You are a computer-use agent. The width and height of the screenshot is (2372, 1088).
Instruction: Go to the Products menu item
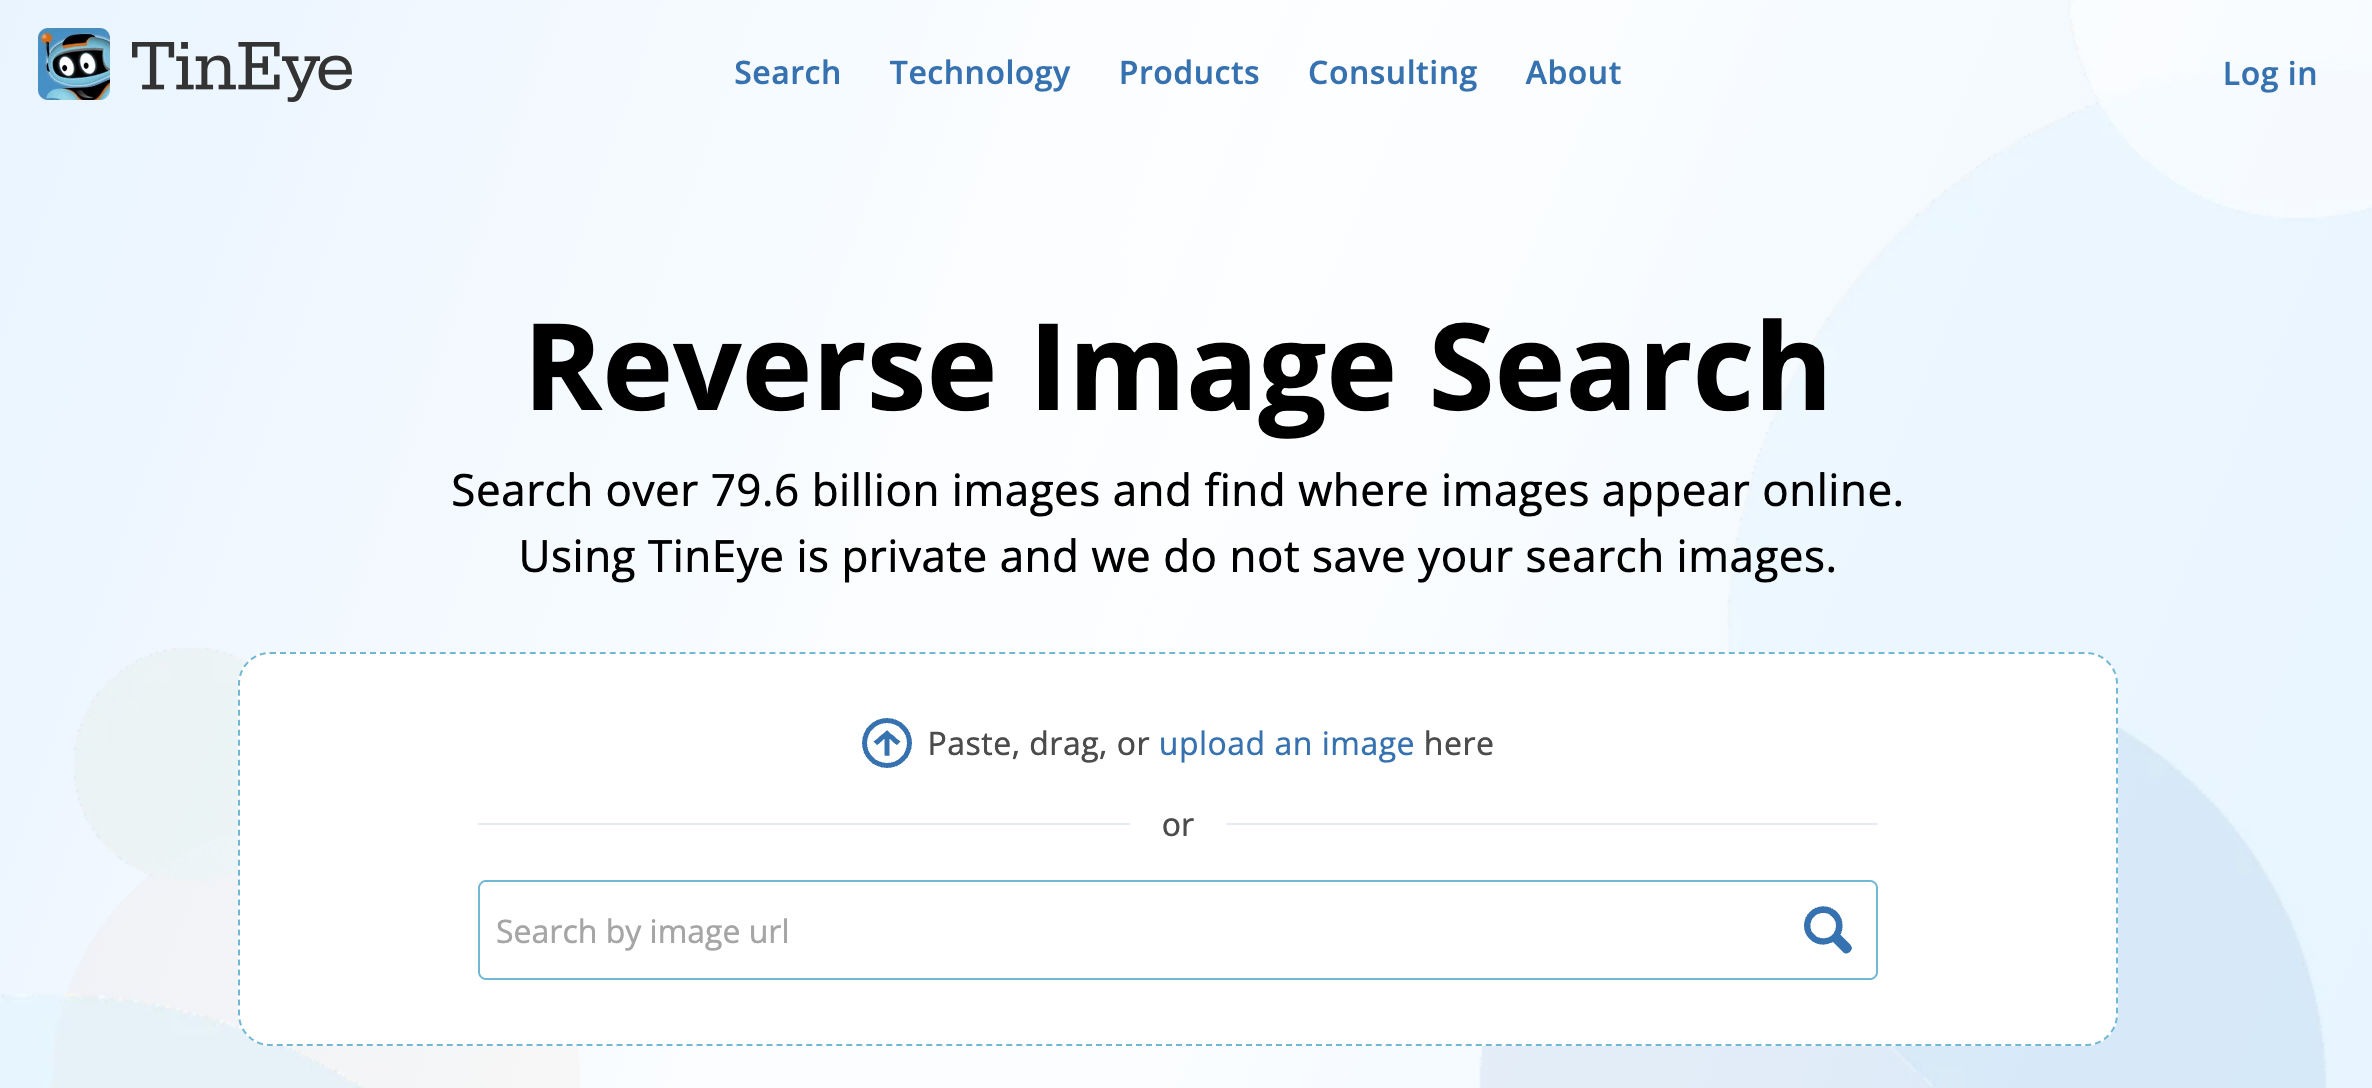point(1188,73)
